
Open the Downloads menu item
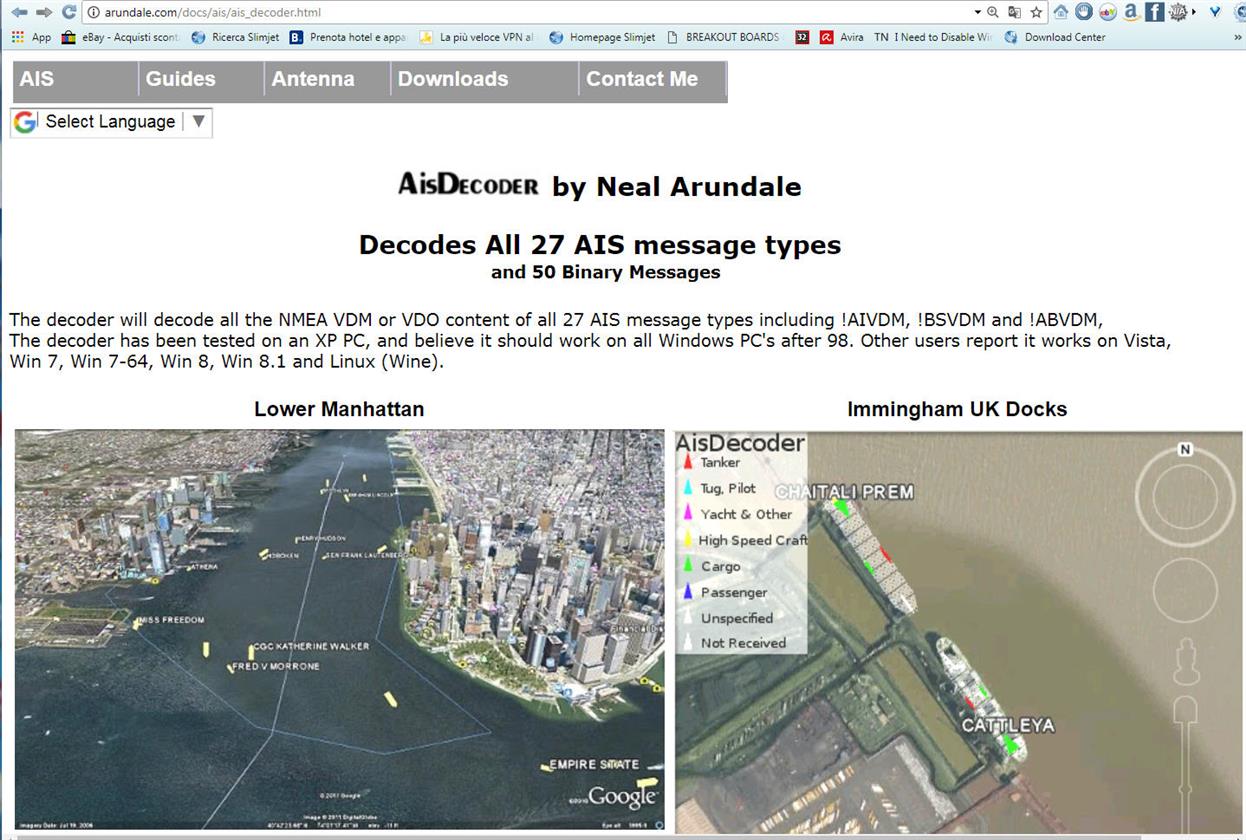click(484, 80)
